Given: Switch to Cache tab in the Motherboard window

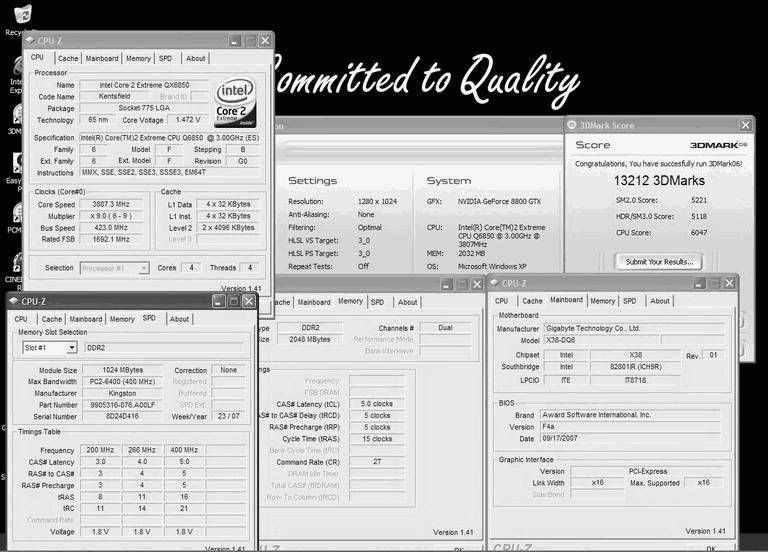Looking at the screenshot, I should (x=532, y=301).
